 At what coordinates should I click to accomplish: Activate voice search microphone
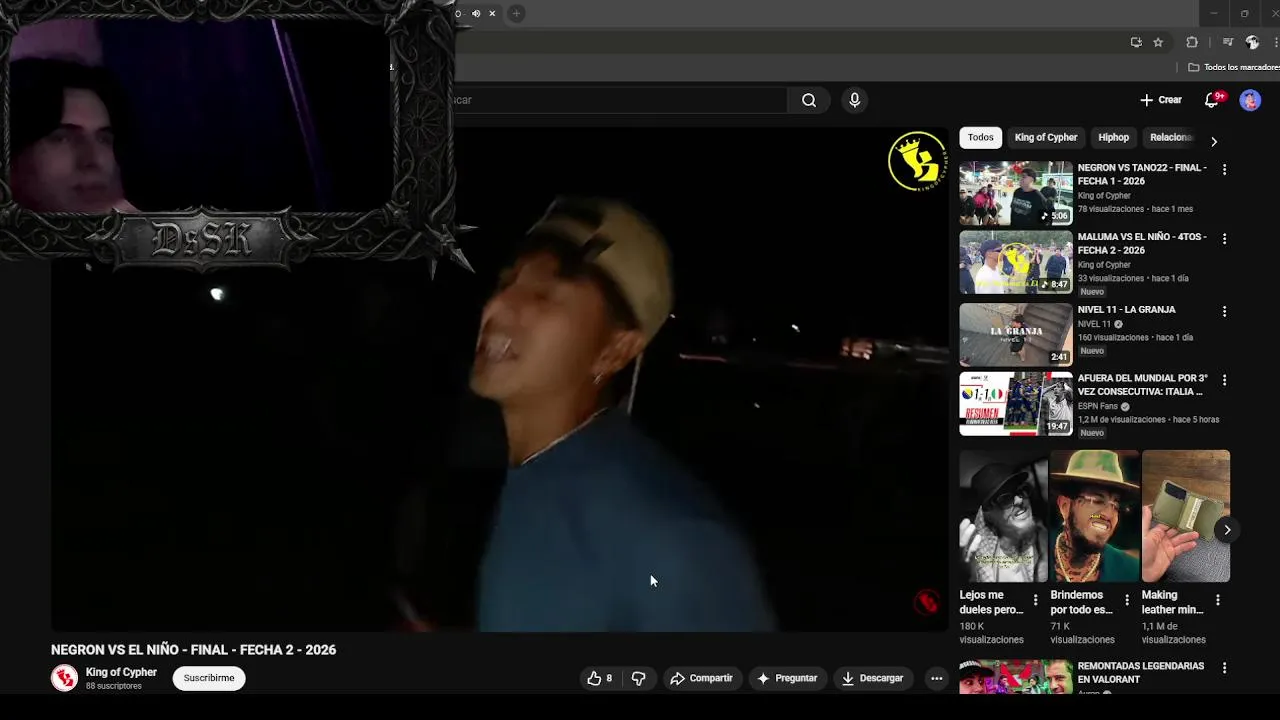(x=854, y=100)
